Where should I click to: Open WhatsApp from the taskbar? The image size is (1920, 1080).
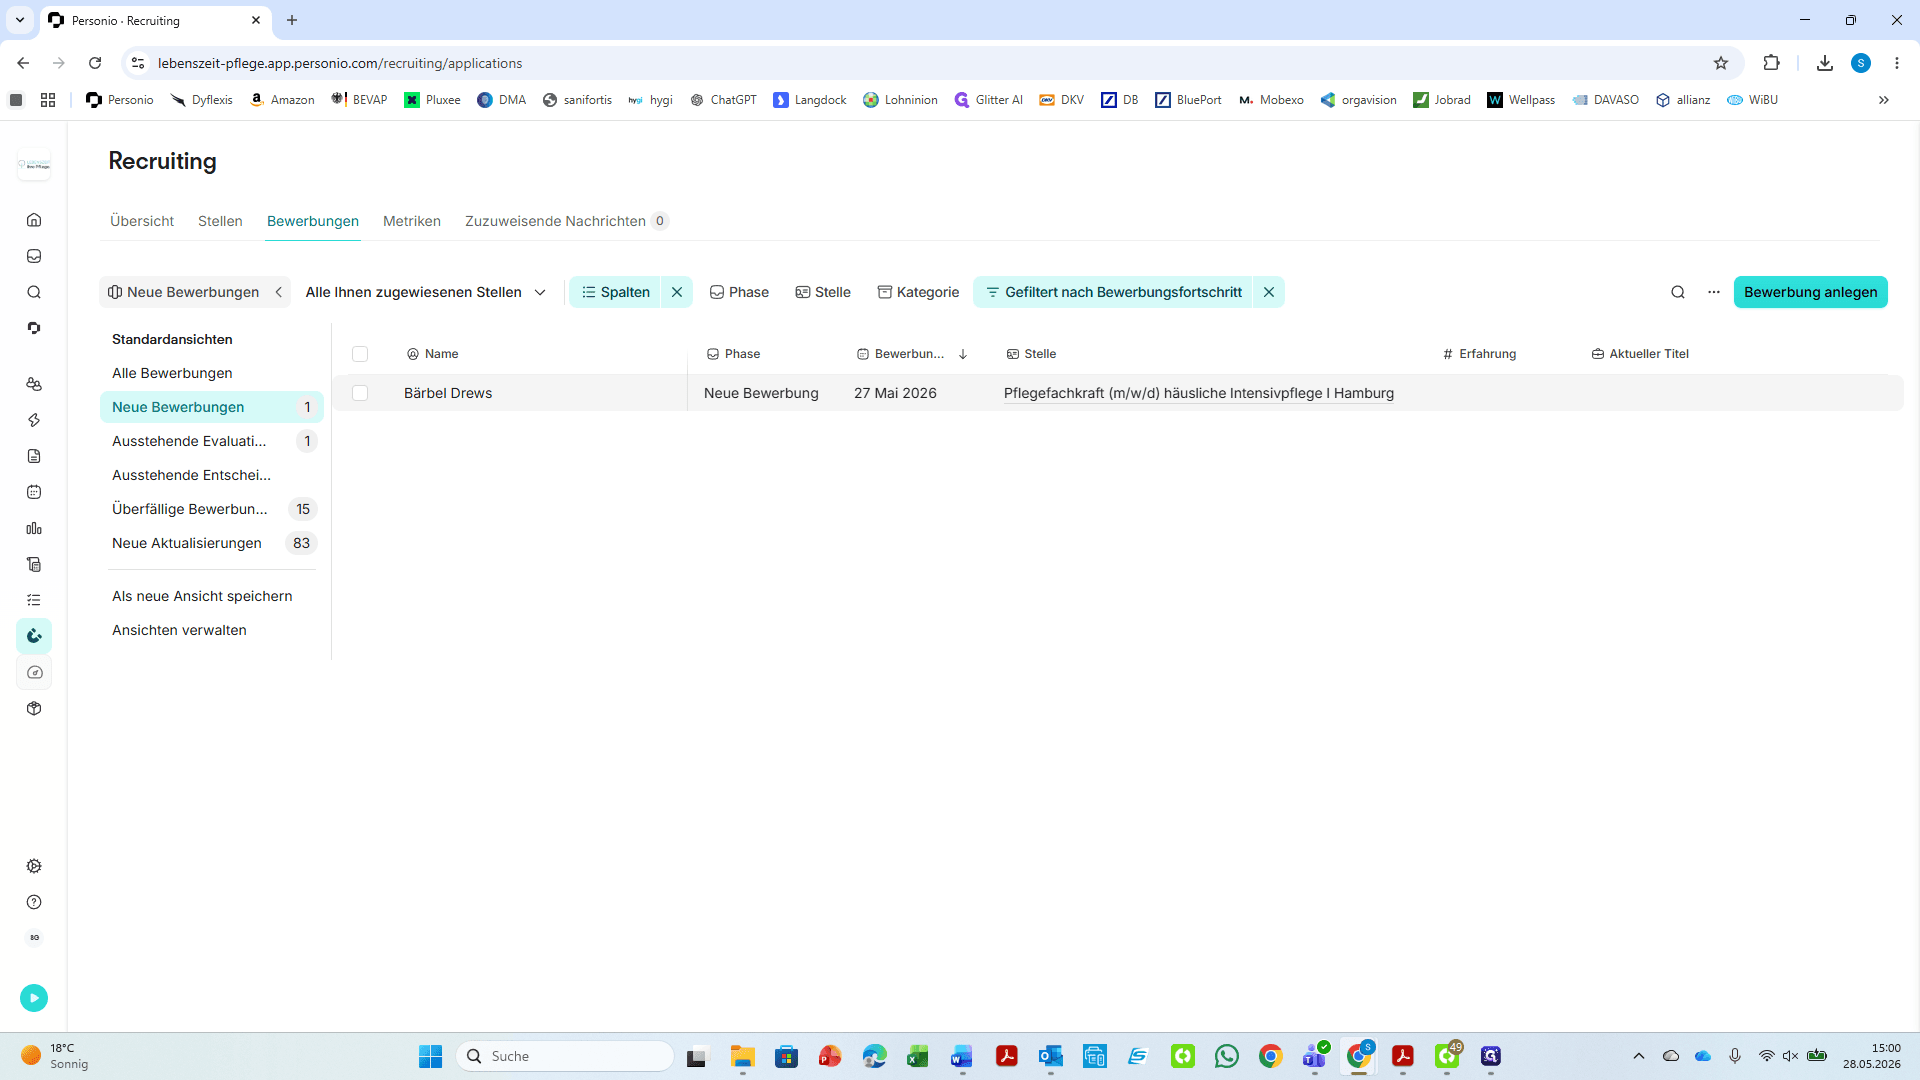(1227, 1056)
